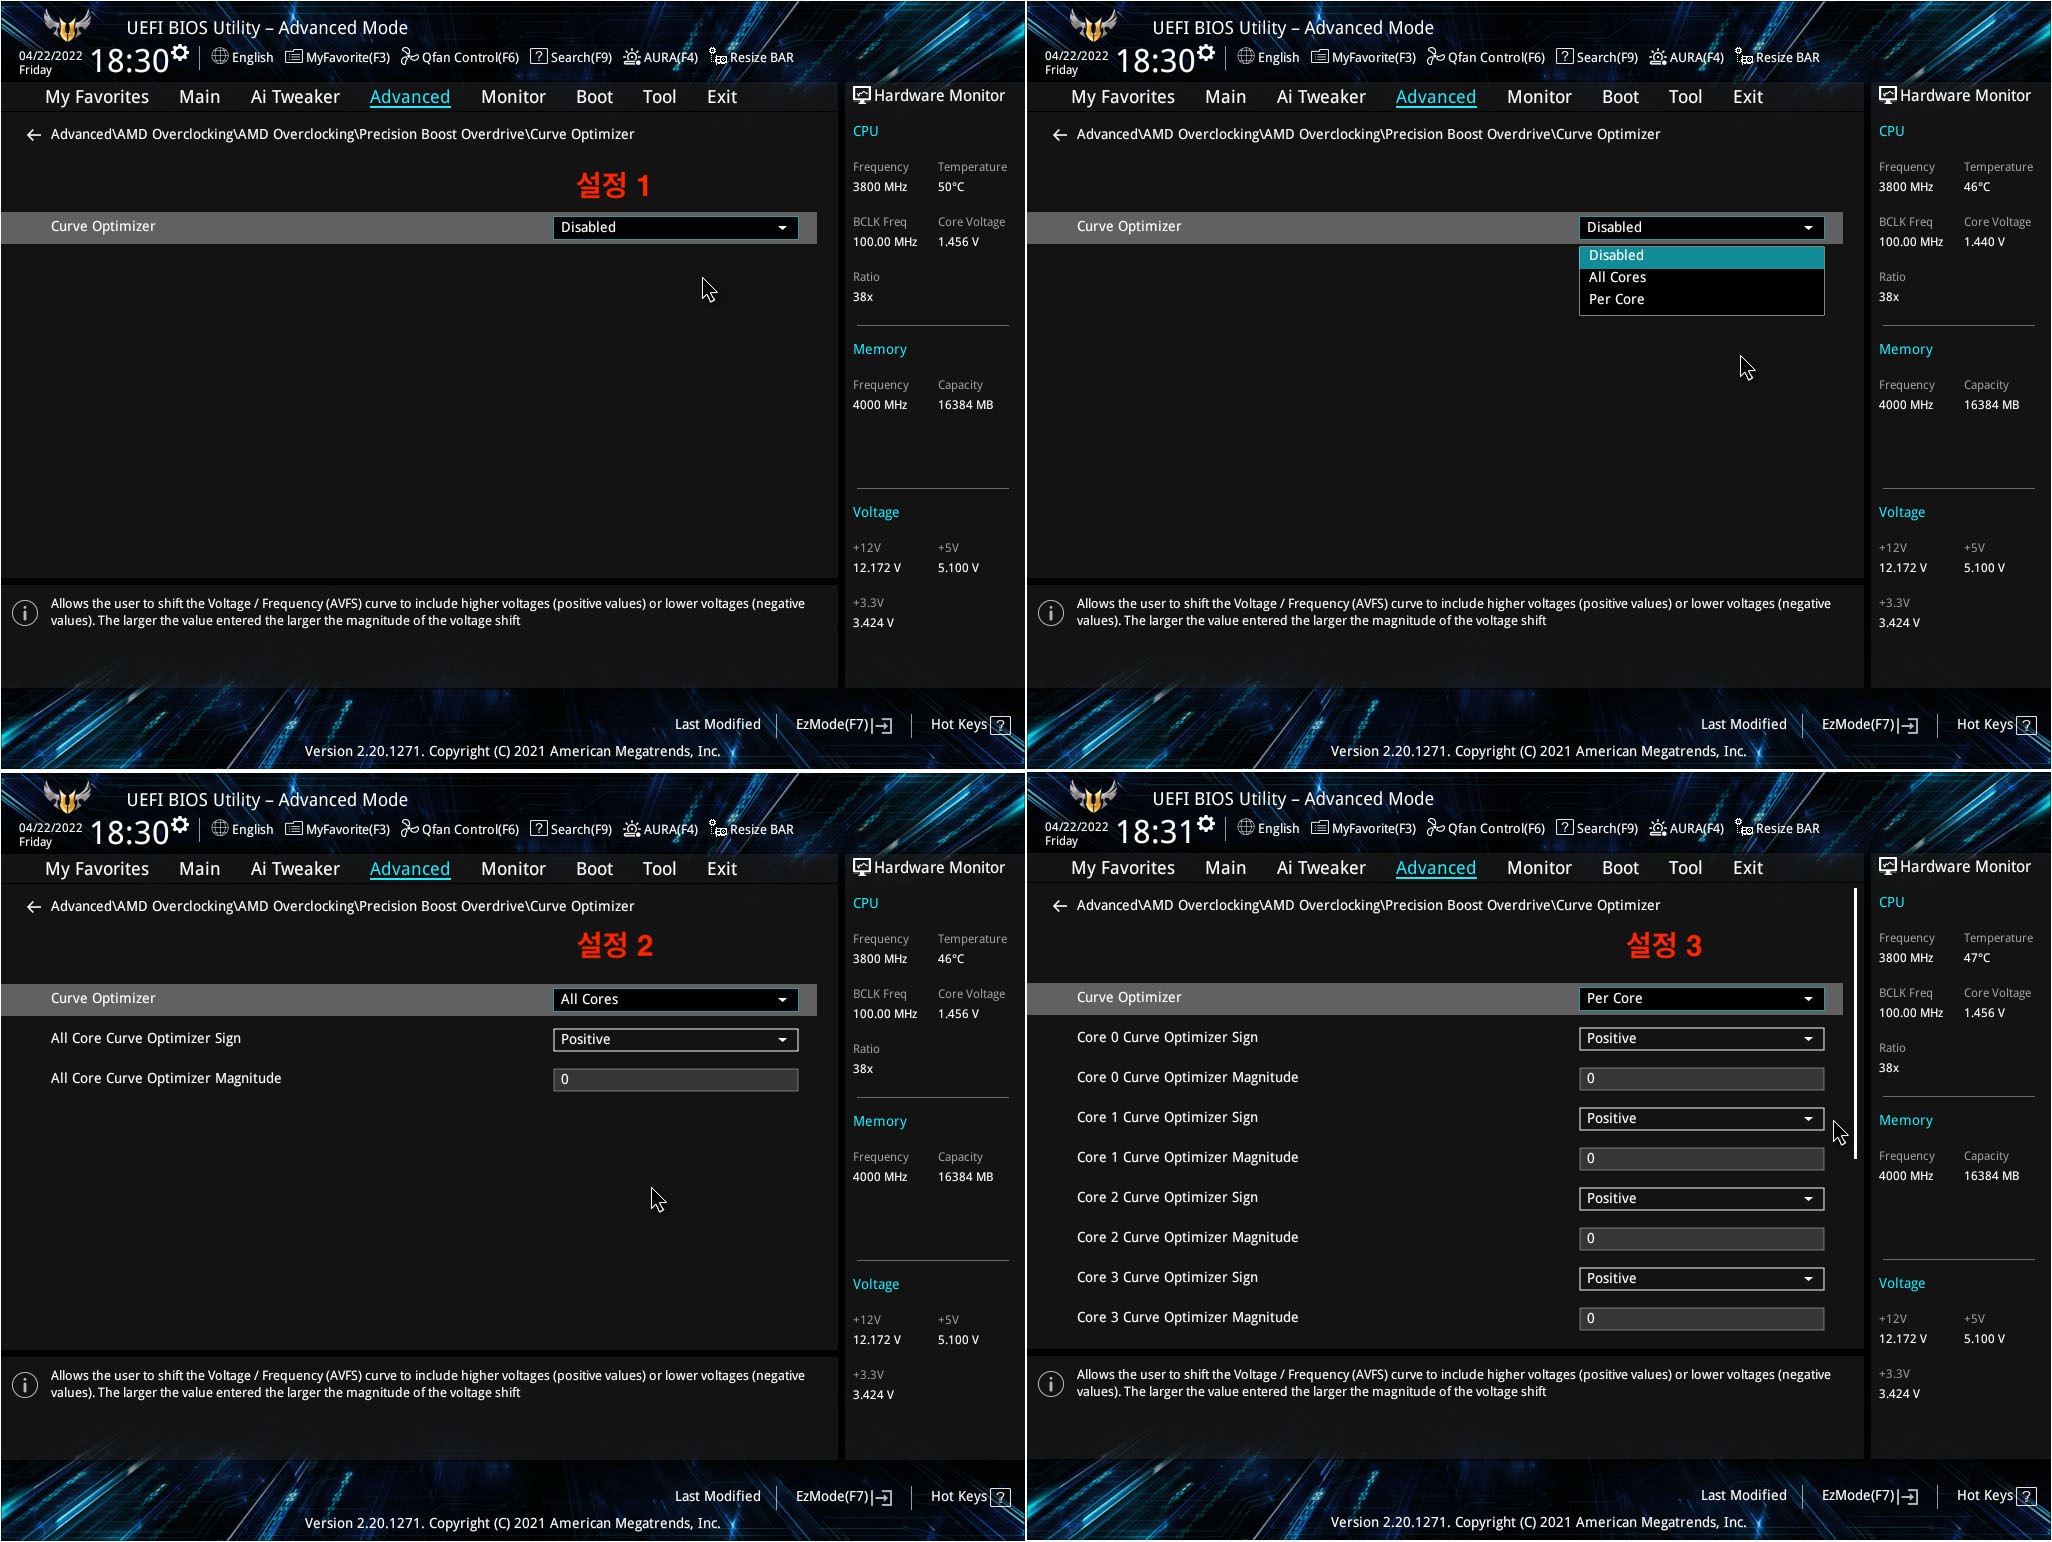Click the All Core Curve Optimizer Magnitude field
The image size is (2052, 1542).
click(x=675, y=1080)
